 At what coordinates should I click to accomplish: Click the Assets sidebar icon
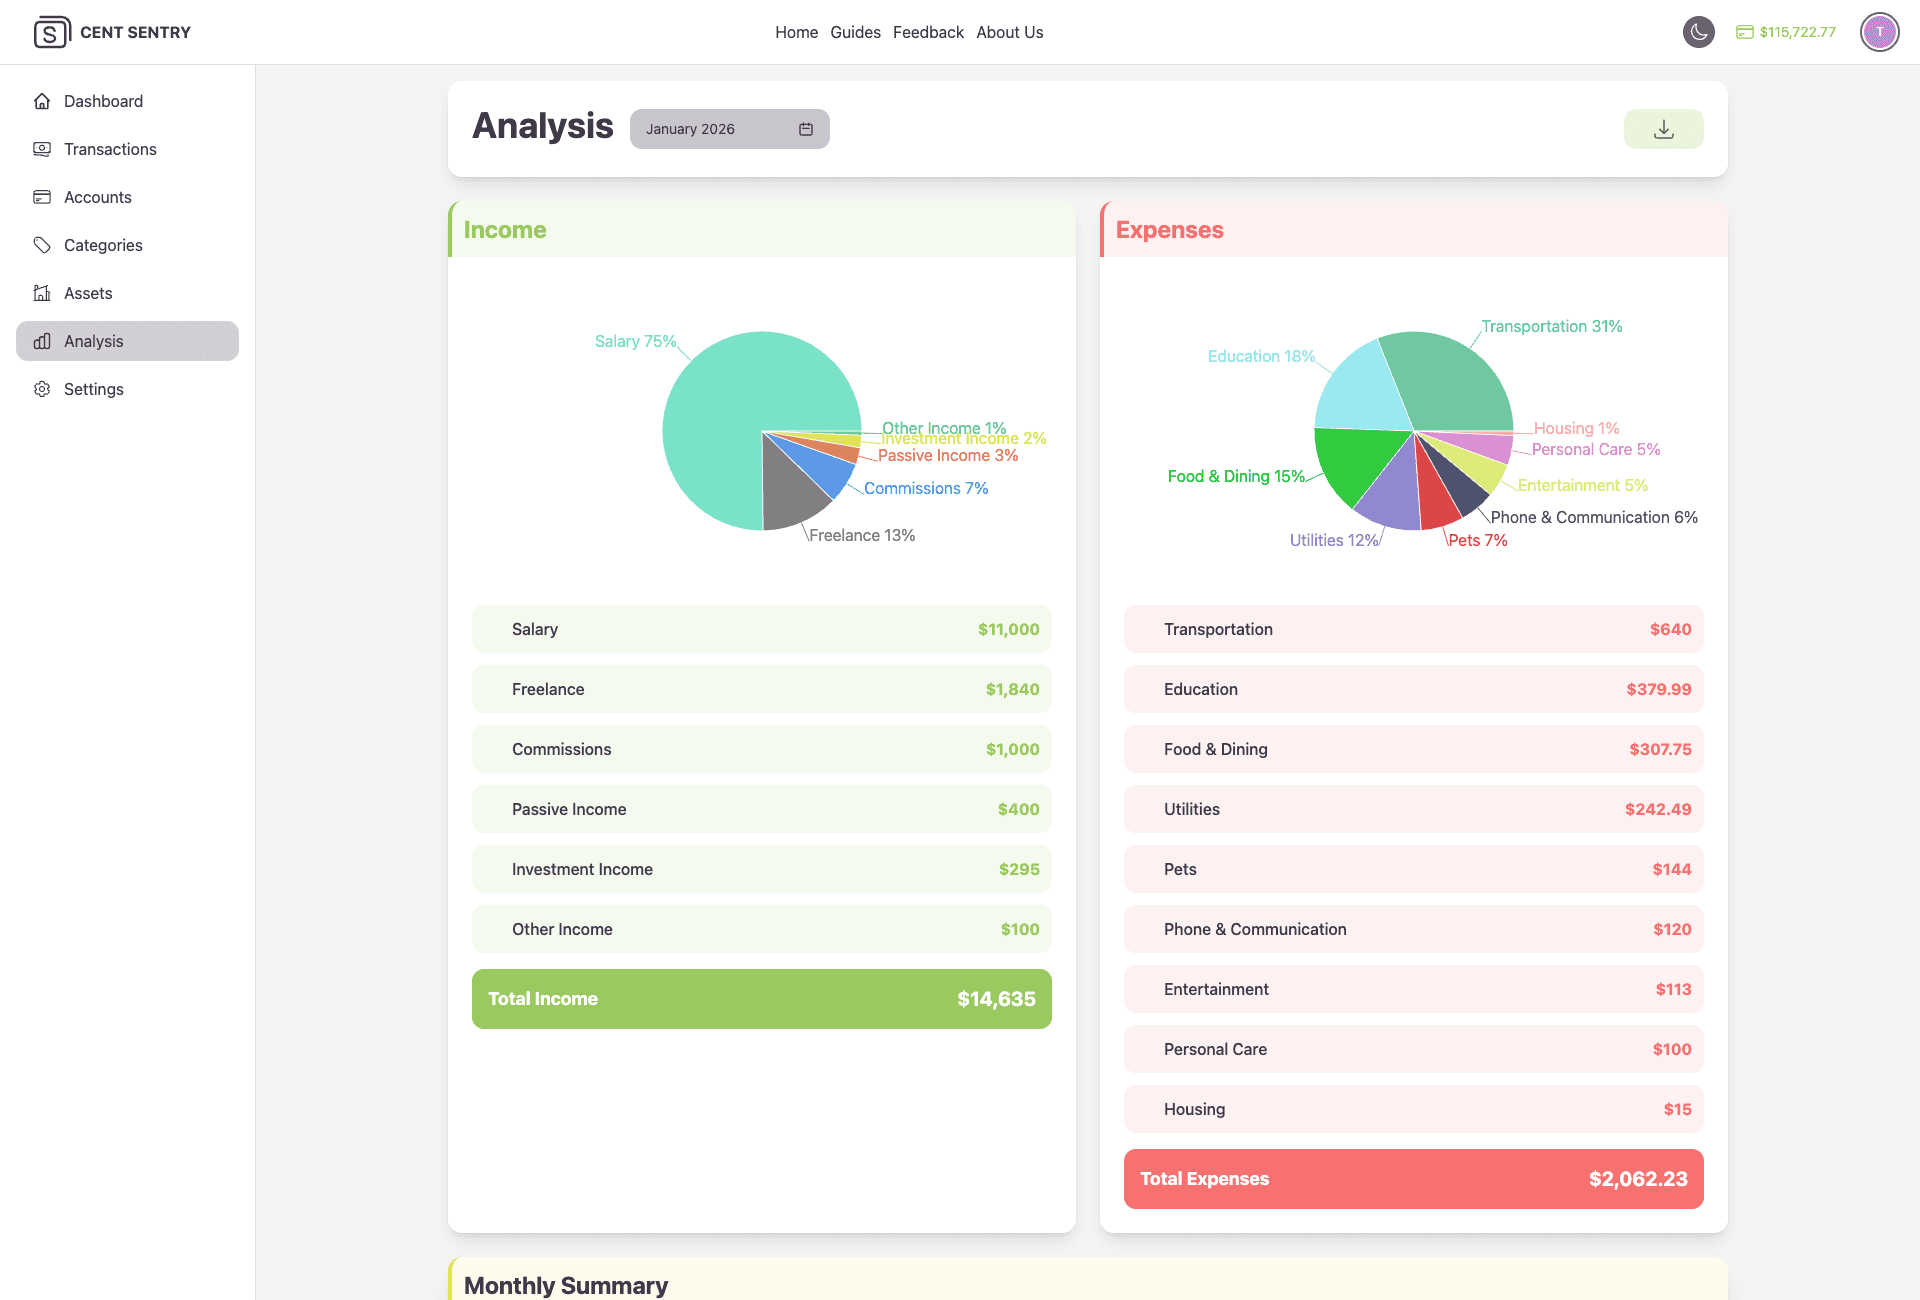(x=42, y=293)
